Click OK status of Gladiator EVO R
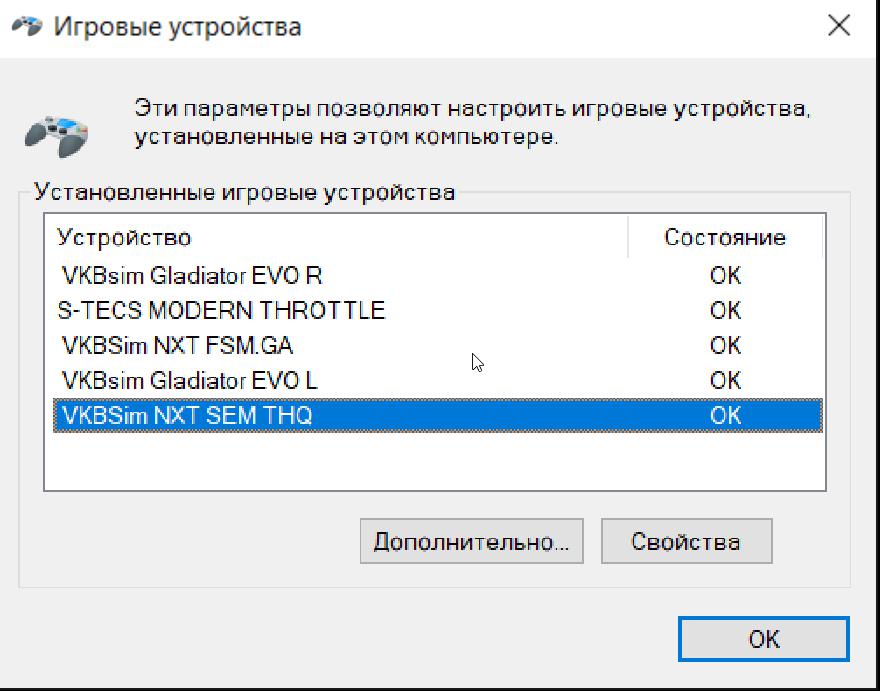This screenshot has width=880, height=691. point(725,275)
